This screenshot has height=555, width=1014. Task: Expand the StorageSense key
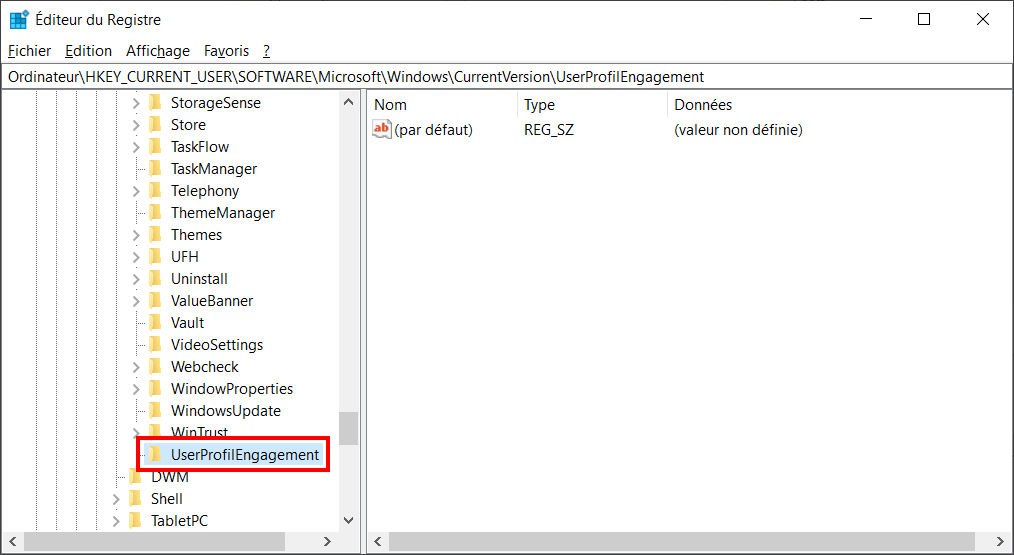tap(136, 103)
